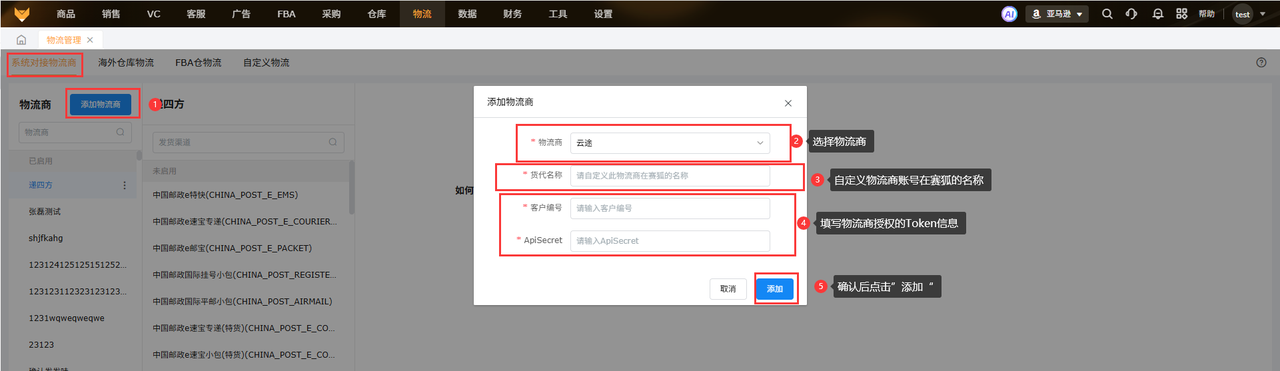The height and width of the screenshot is (371, 1280).
Task: Open the 仓库 menu
Action: (376, 14)
